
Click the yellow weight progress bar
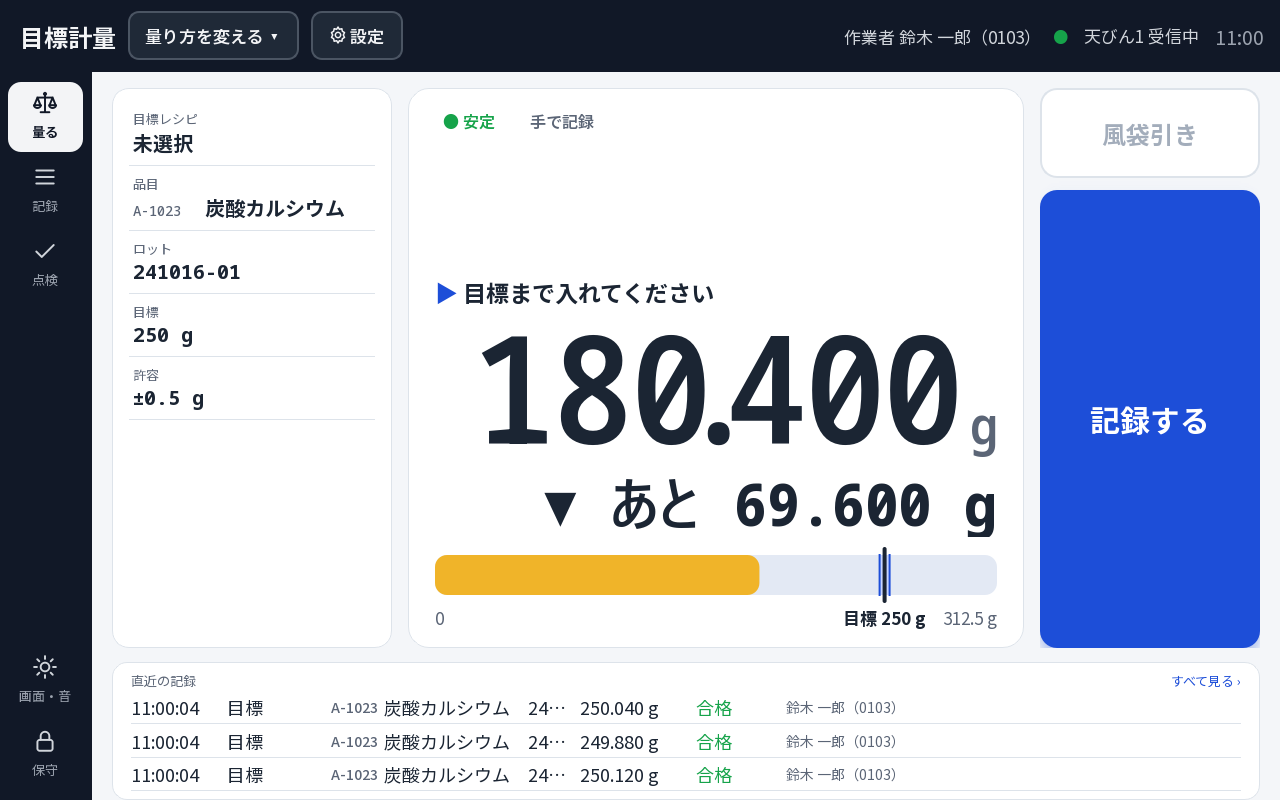tap(597, 575)
